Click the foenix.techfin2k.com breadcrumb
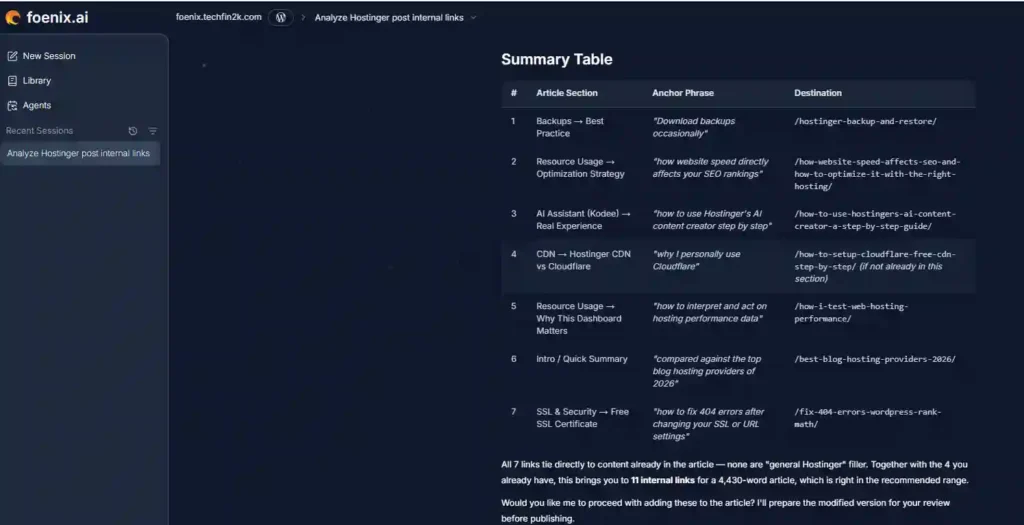The width and height of the screenshot is (1024, 525). pos(219,17)
